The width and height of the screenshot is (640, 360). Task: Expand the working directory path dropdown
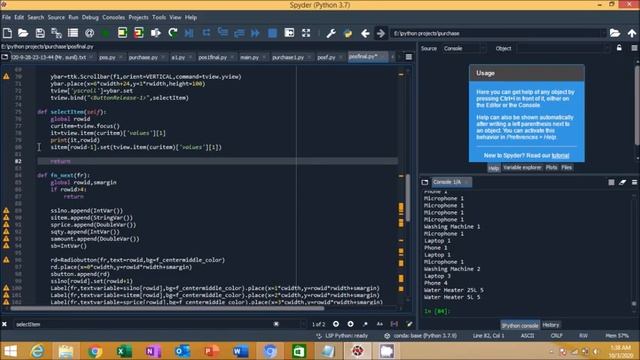tap(603, 33)
